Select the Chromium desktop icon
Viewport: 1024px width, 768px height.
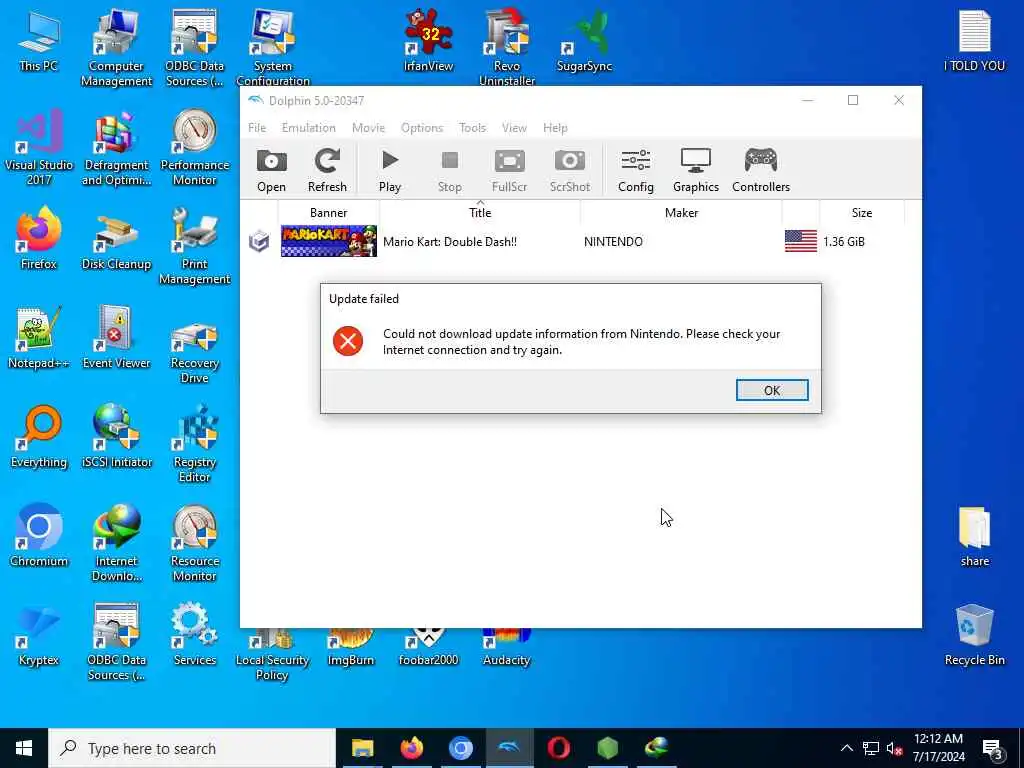click(39, 536)
